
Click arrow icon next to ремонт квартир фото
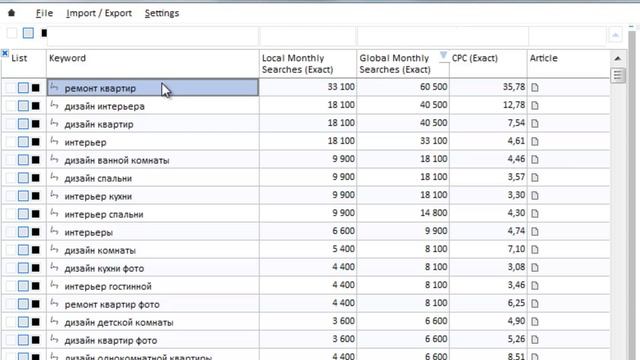54,302
